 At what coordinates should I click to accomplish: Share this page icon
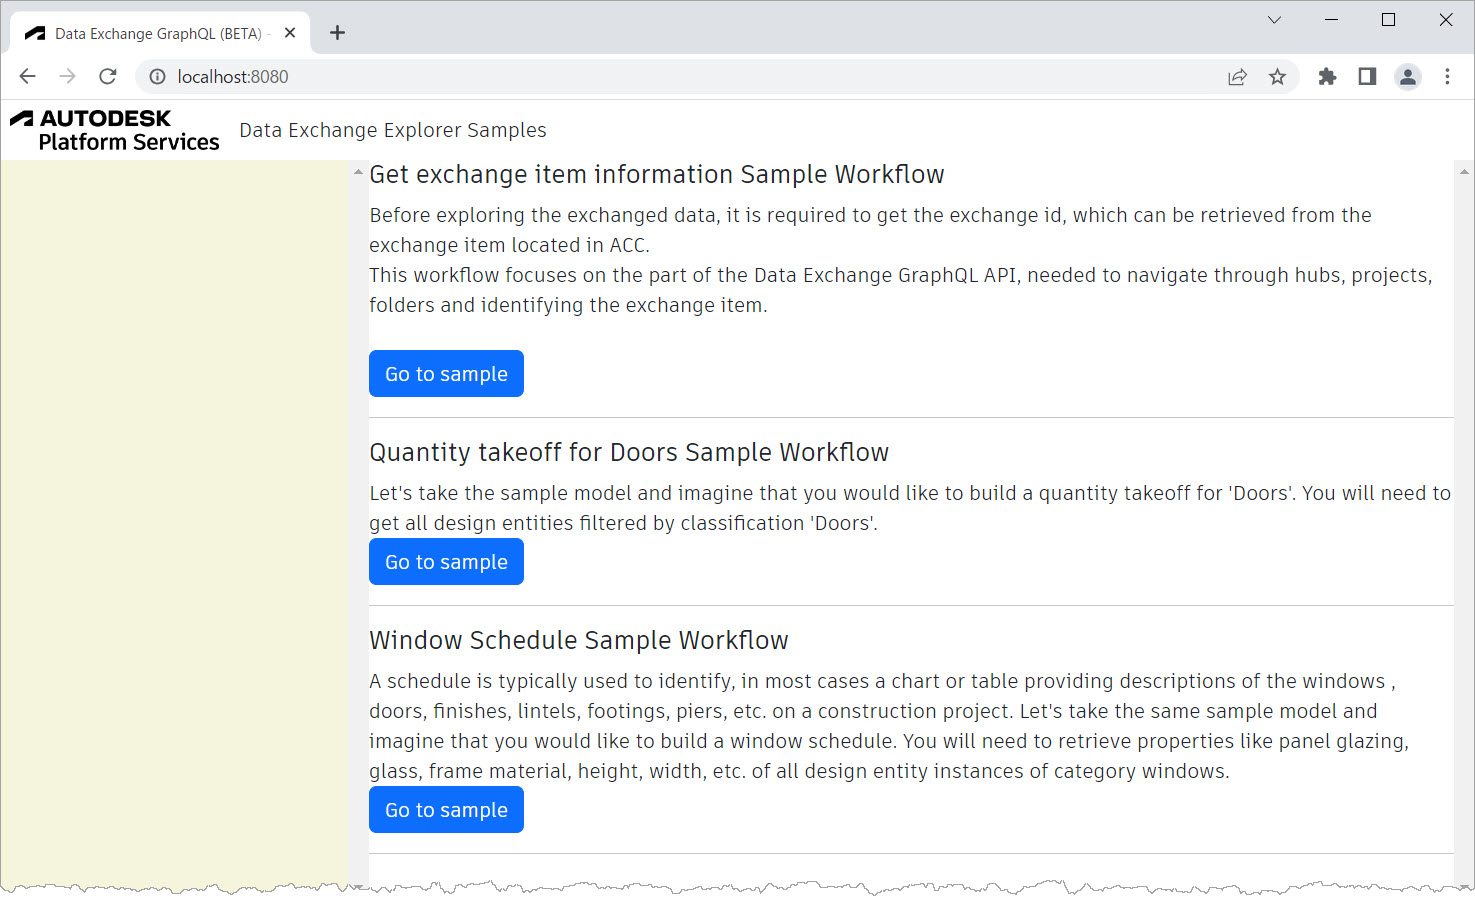point(1237,77)
